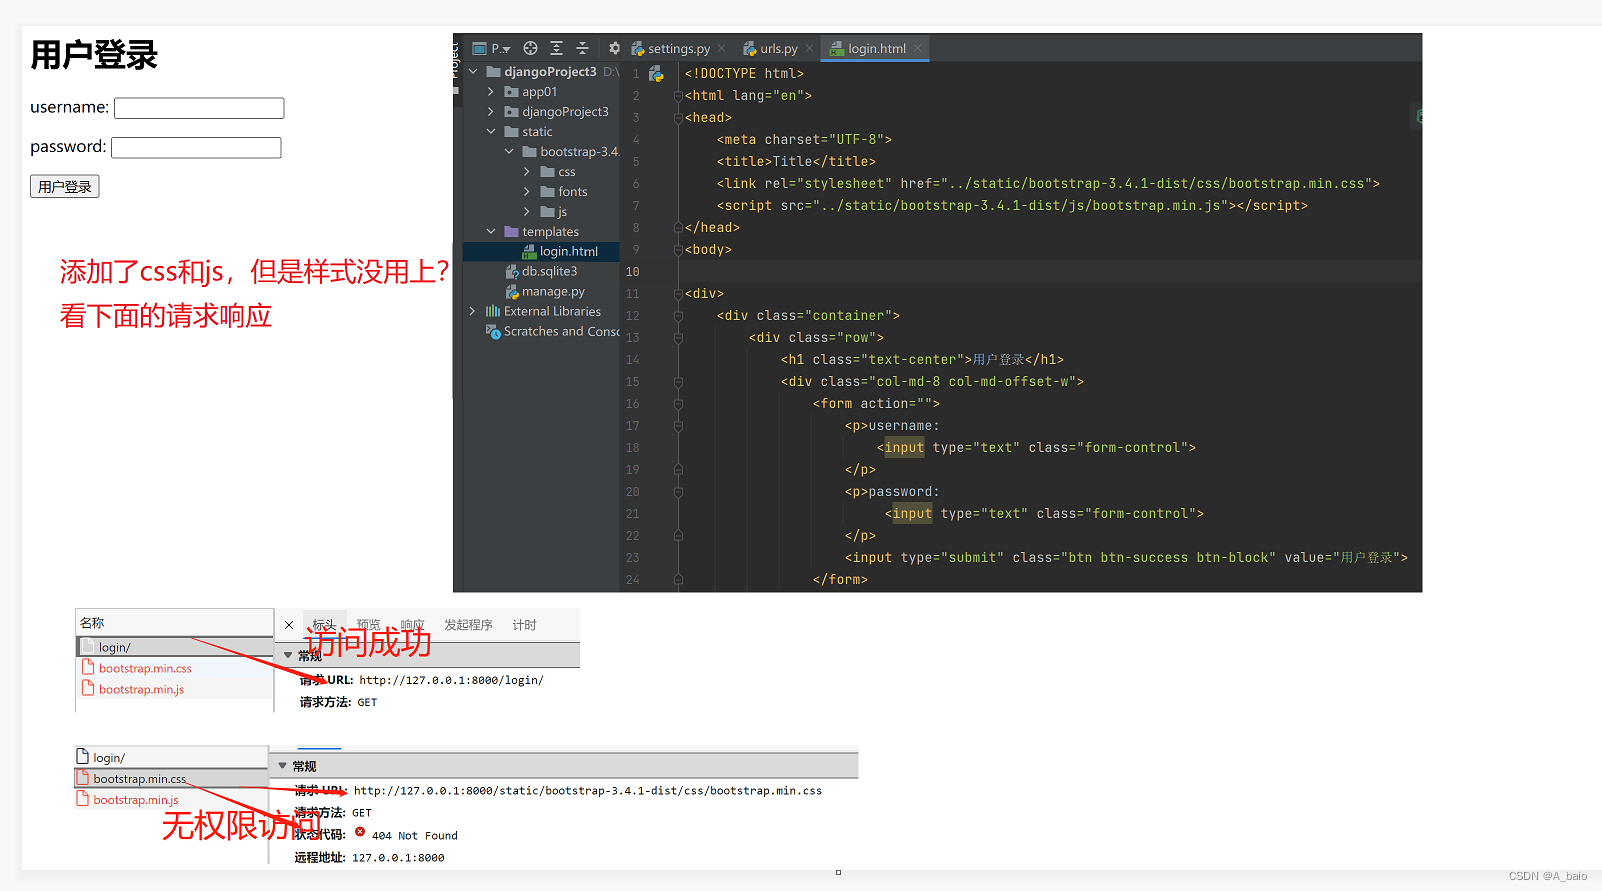Collapse the static folder
1602x891 pixels.
(x=491, y=131)
